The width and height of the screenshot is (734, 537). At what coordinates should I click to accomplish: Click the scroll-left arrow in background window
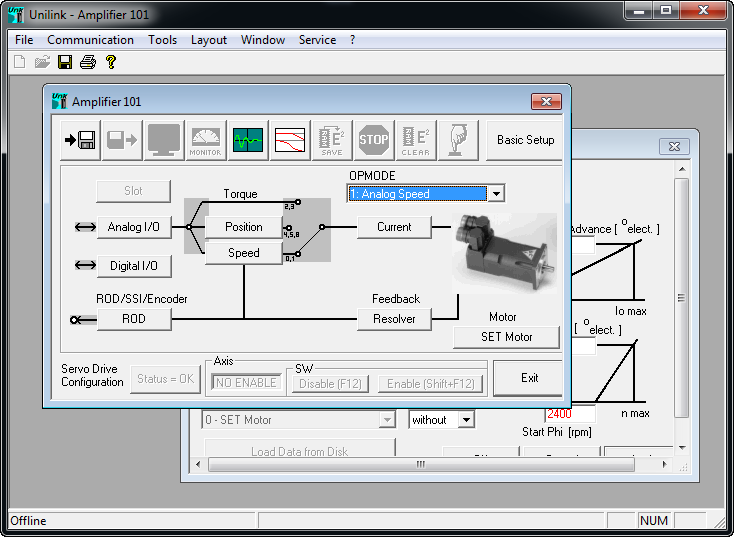coord(198,464)
